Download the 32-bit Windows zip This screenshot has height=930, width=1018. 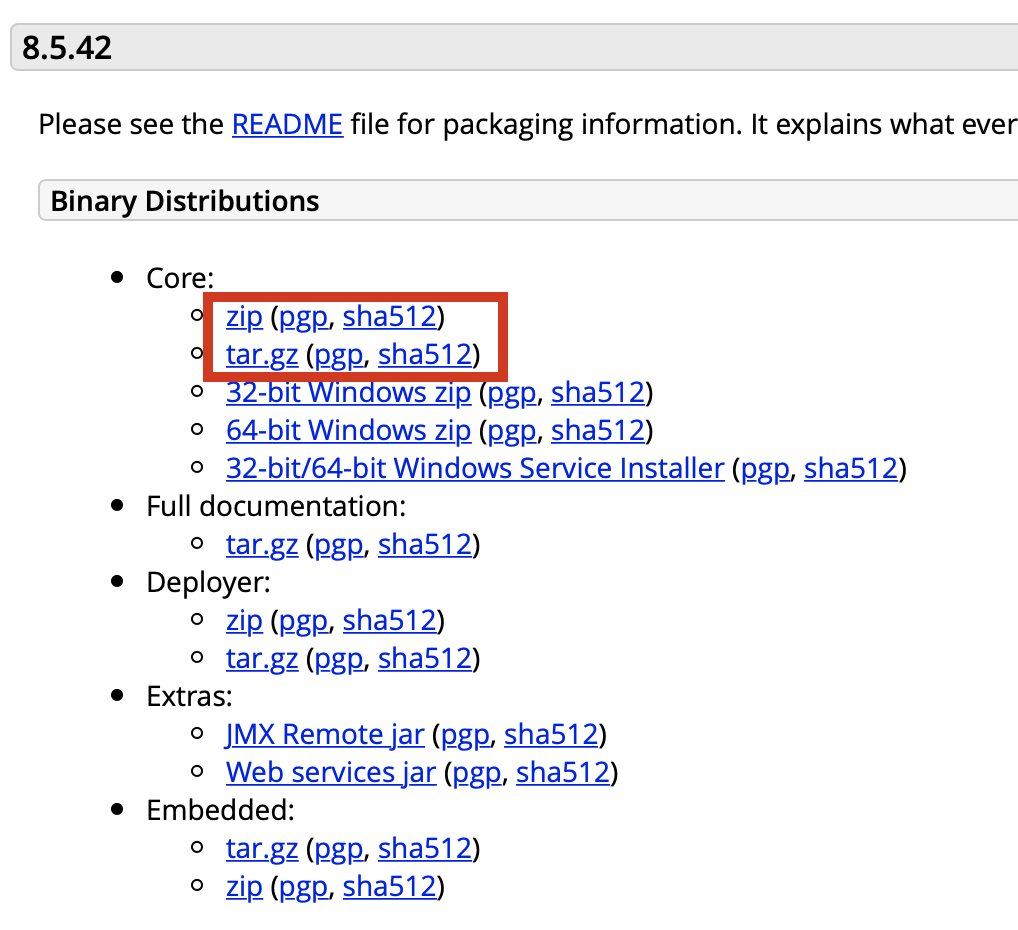349,393
